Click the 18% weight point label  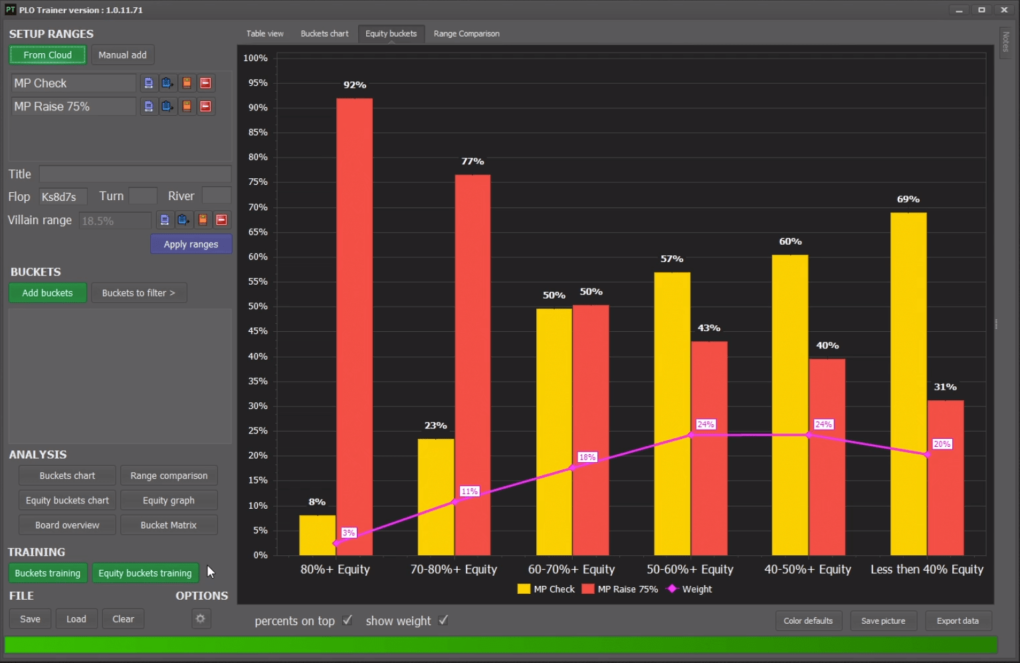pyautogui.click(x=587, y=457)
